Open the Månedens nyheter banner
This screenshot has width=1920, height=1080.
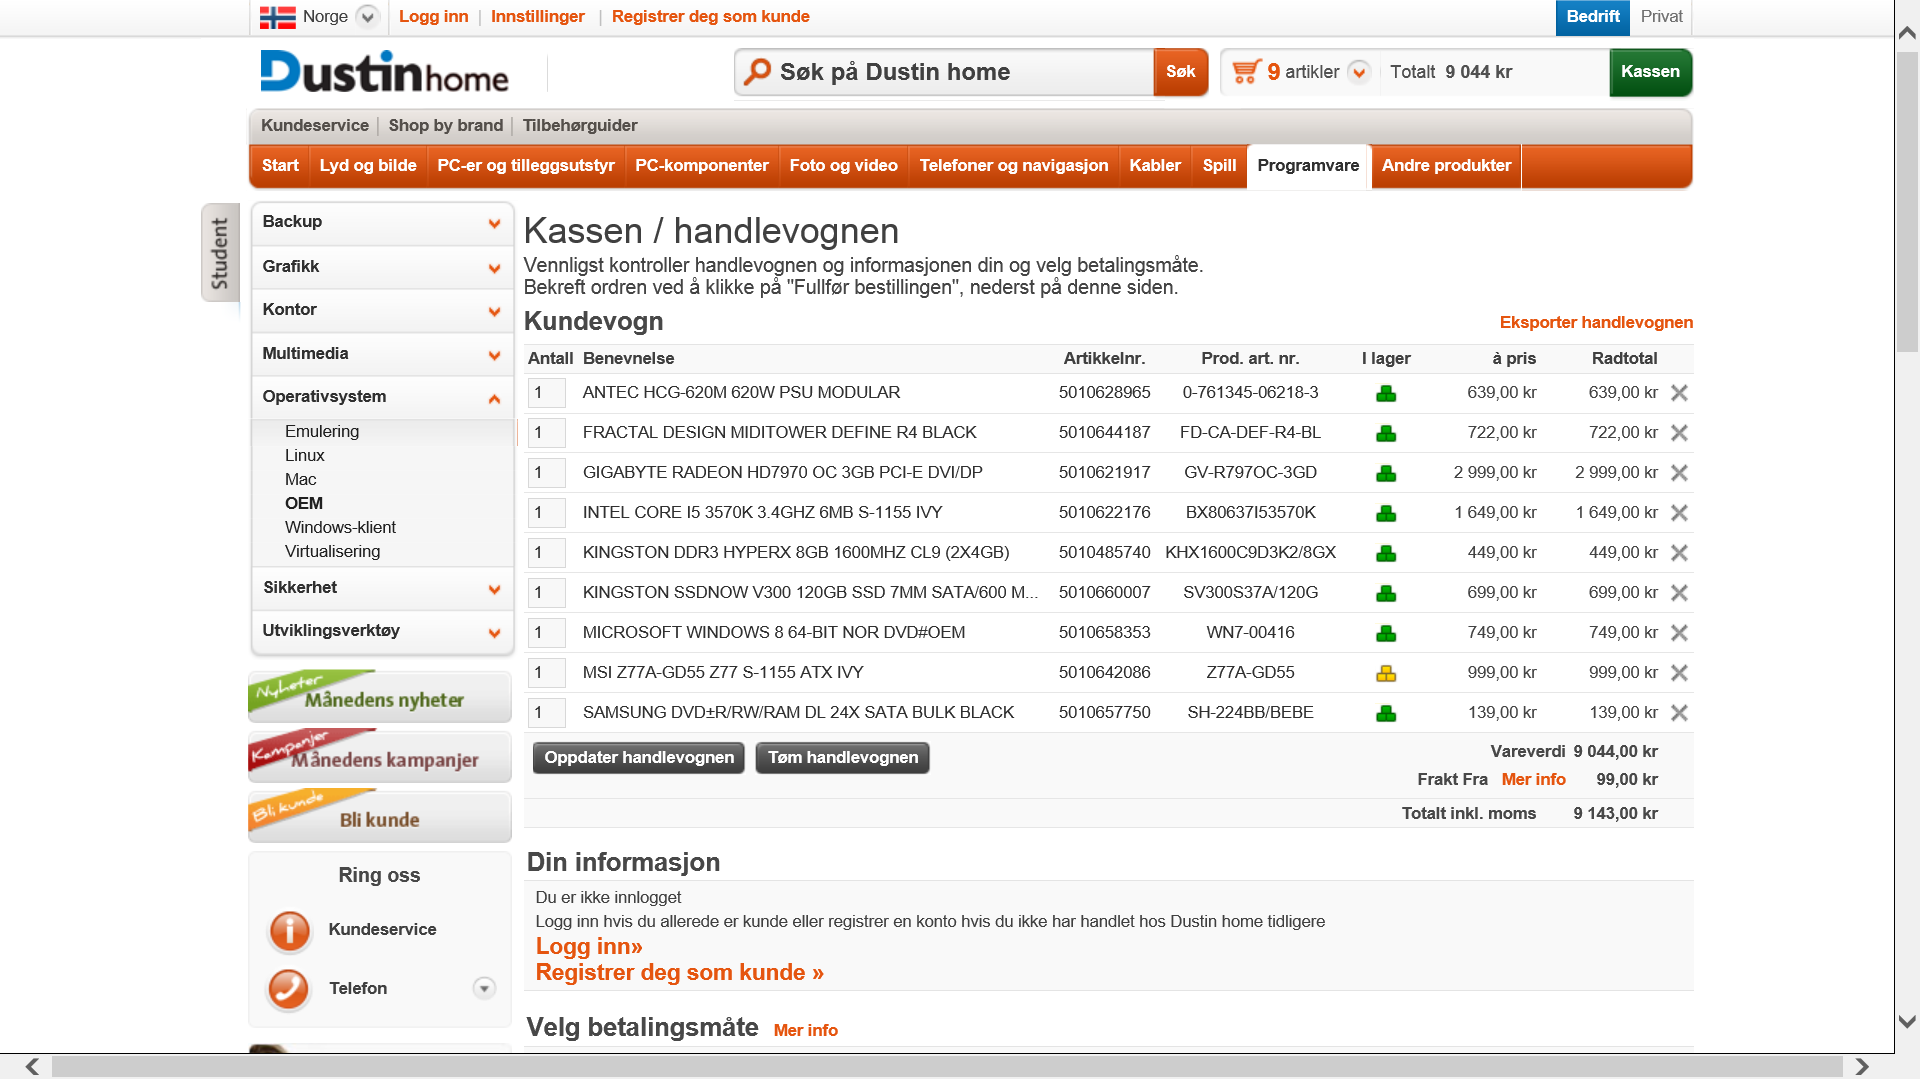pyautogui.click(x=380, y=696)
